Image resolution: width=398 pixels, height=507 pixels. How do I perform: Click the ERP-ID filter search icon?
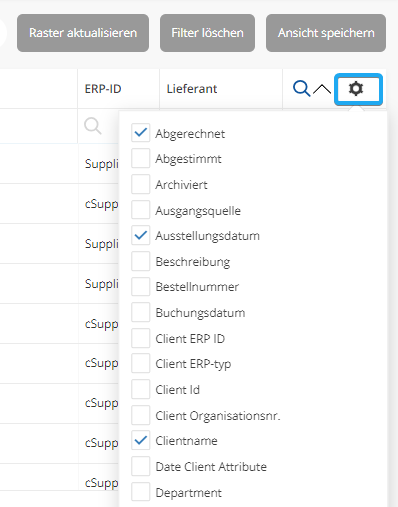(93, 126)
